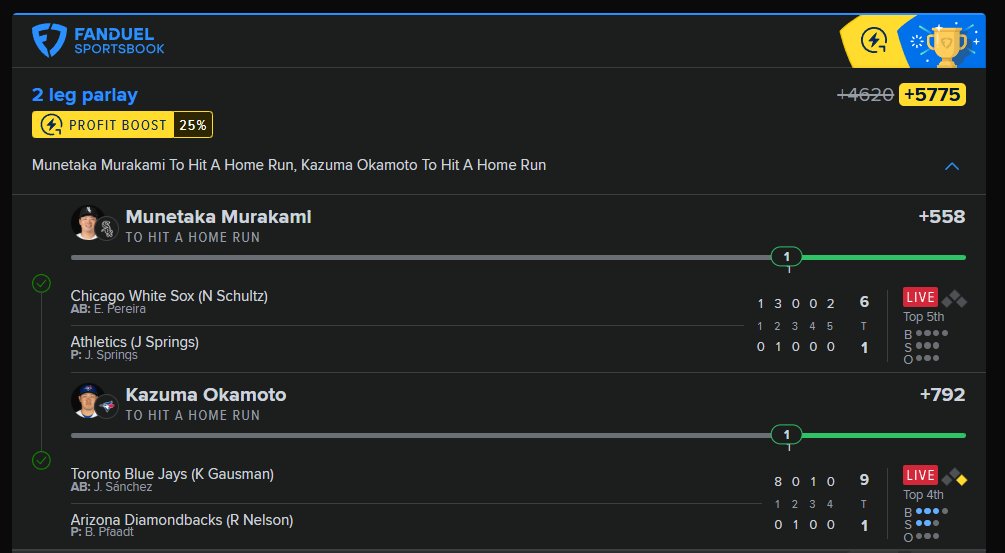The height and width of the screenshot is (553, 1005).
Task: Click Munetaka Murakami name heading
Action: click(x=219, y=217)
